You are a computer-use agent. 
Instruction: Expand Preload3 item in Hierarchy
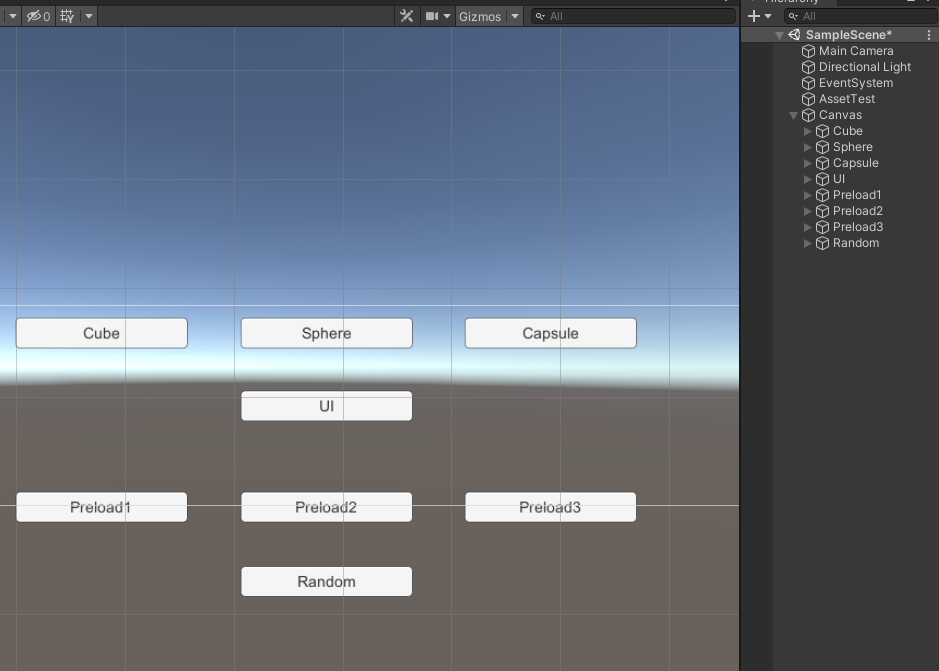[807, 227]
